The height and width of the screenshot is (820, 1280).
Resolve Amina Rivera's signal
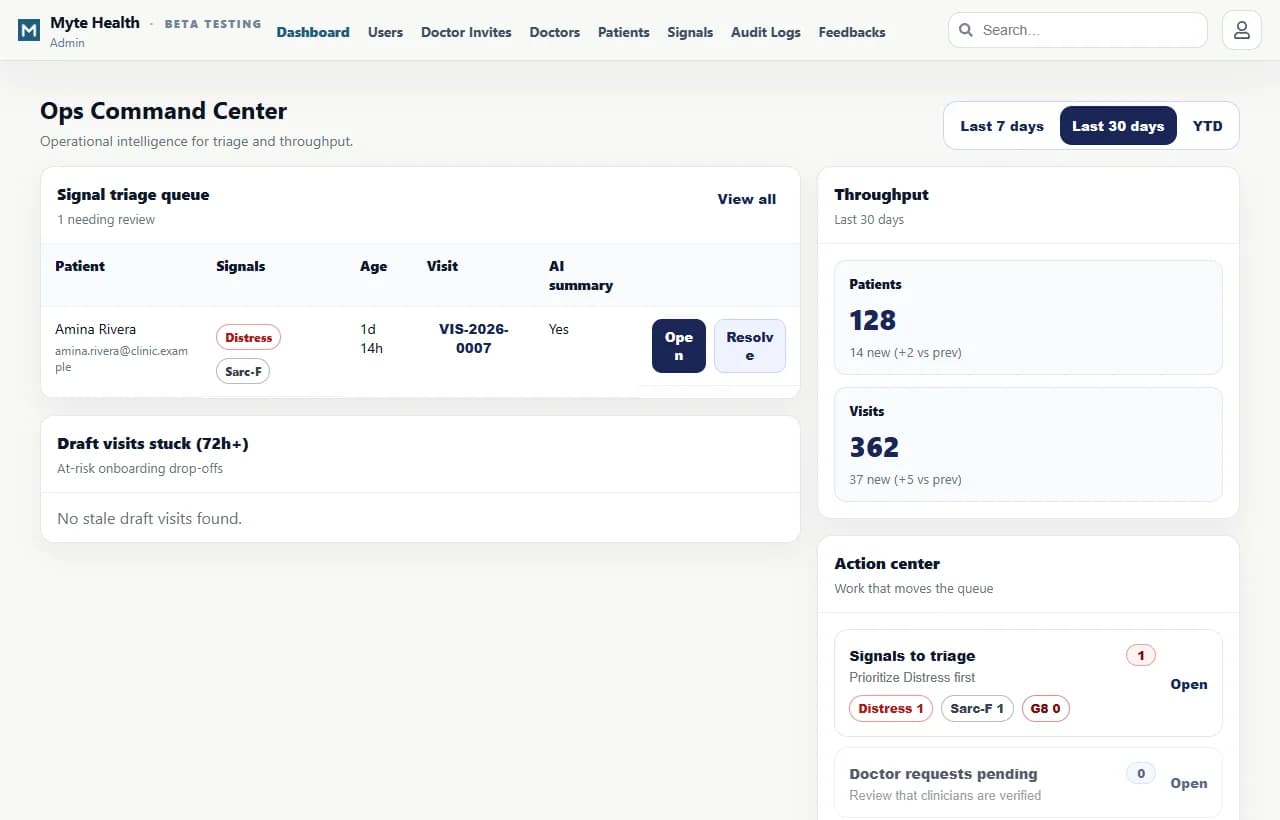pos(750,346)
